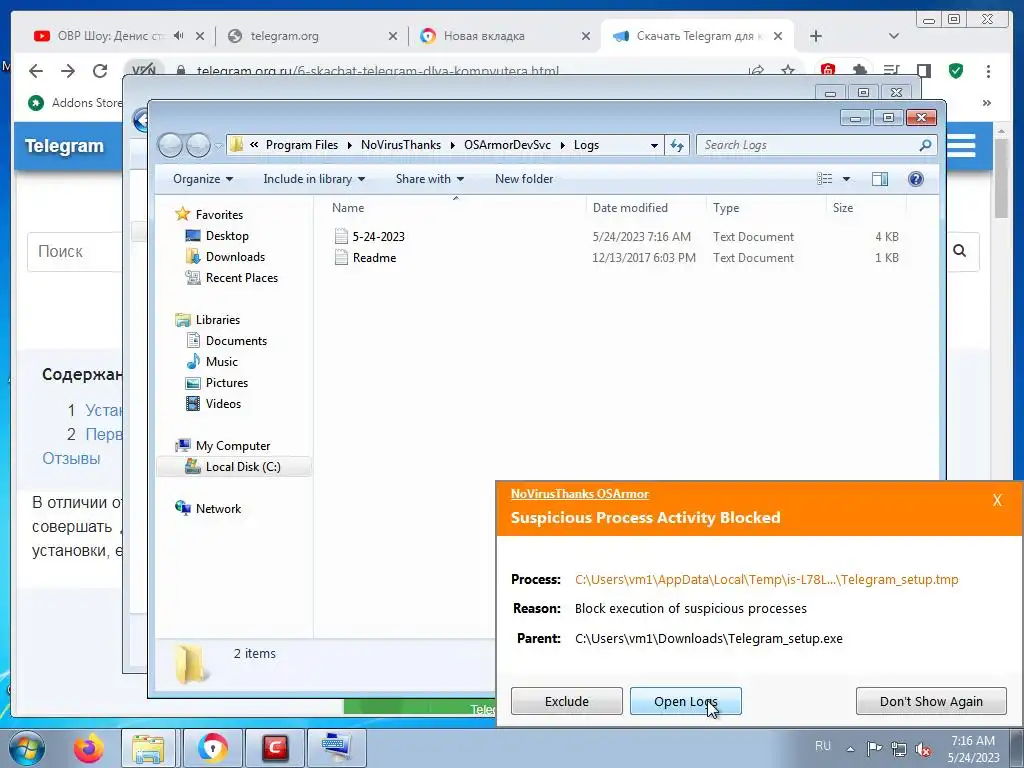Click arrow after OSArmorDevSvc in breadcrumb

pyautogui.click(x=562, y=145)
